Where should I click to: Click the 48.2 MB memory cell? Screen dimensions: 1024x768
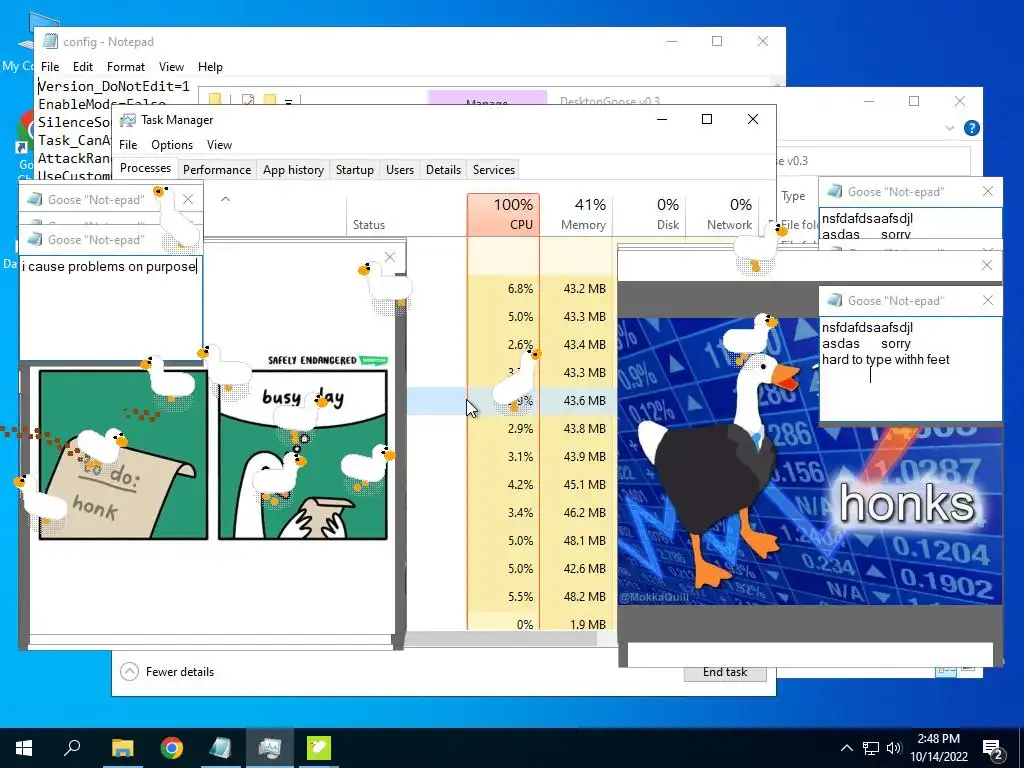click(577, 596)
